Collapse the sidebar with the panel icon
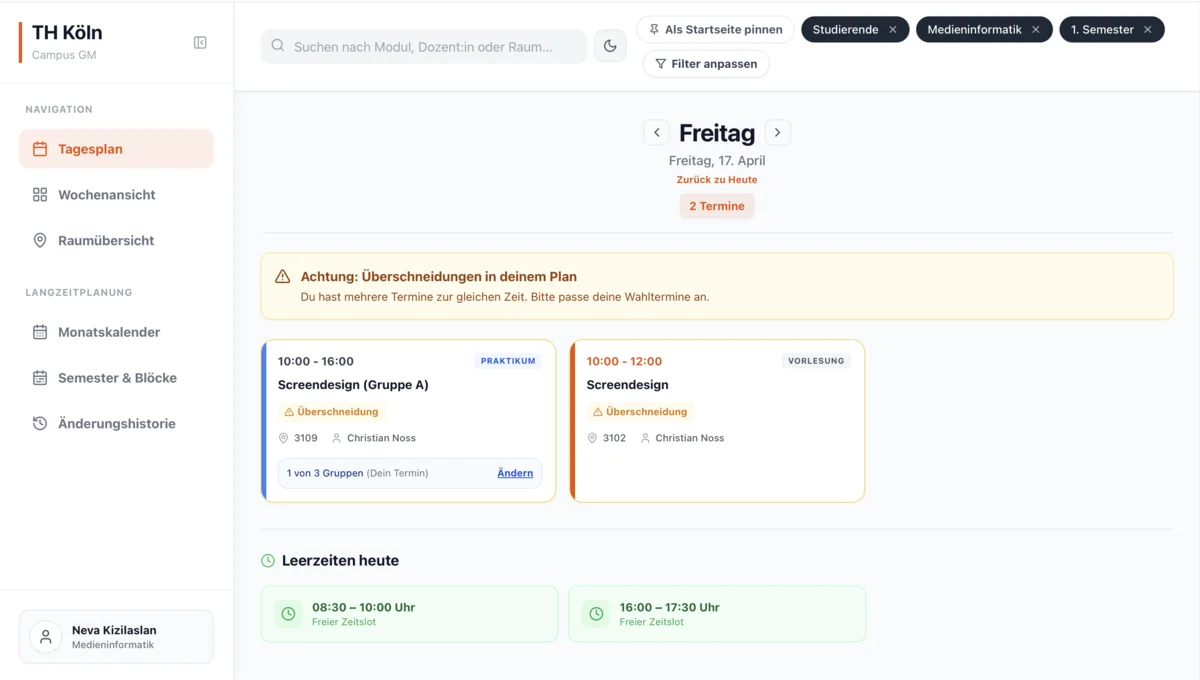Image resolution: width=1200 pixels, height=680 pixels. pyautogui.click(x=200, y=42)
